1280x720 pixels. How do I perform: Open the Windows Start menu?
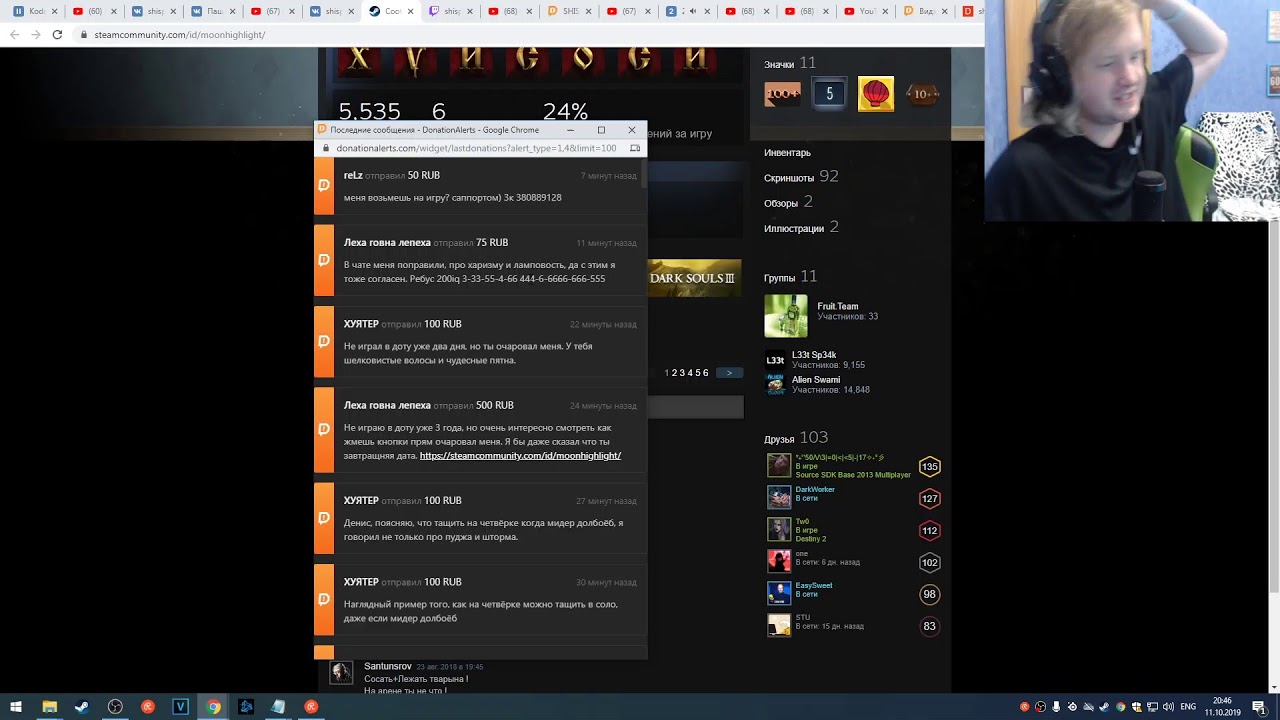(x=16, y=707)
